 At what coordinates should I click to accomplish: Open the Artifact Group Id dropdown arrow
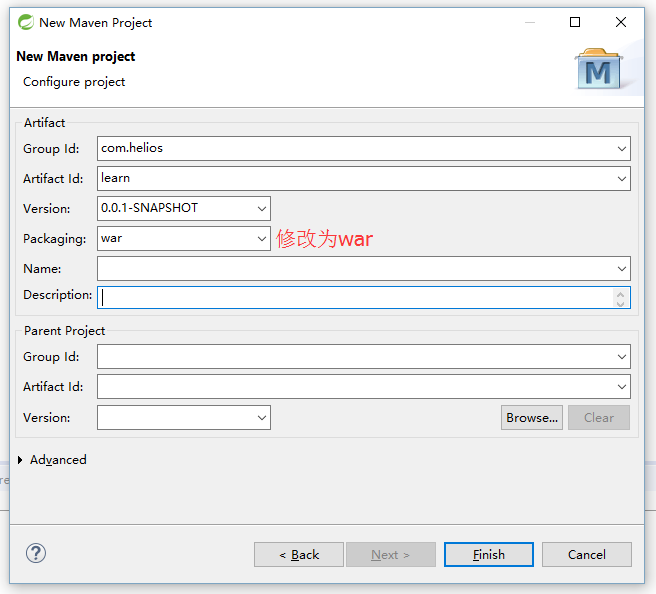(622, 148)
